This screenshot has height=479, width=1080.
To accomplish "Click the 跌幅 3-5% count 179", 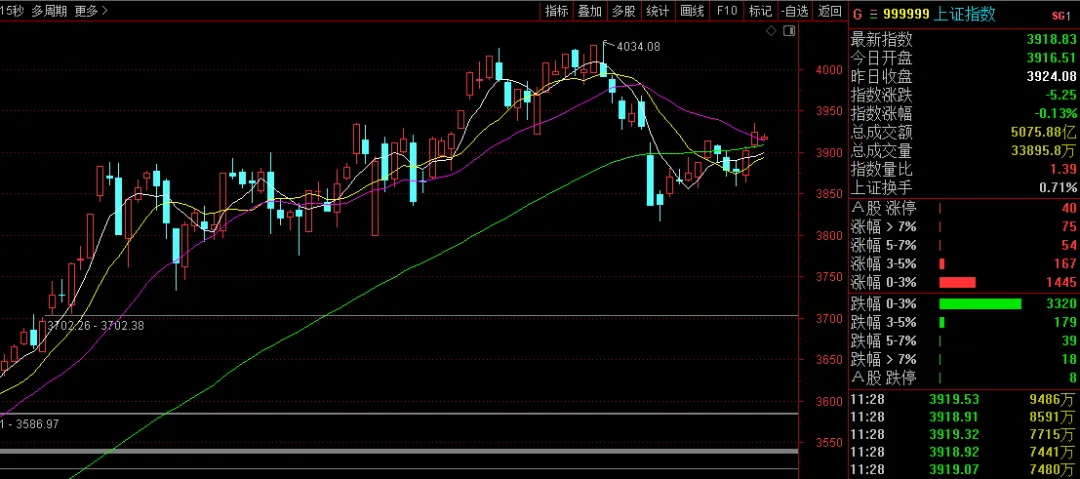I will pyautogui.click(x=1065, y=323).
